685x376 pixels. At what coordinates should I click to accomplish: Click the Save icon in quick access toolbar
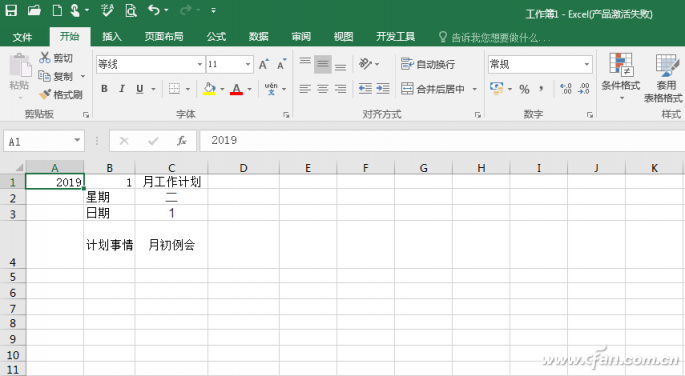(x=11, y=10)
